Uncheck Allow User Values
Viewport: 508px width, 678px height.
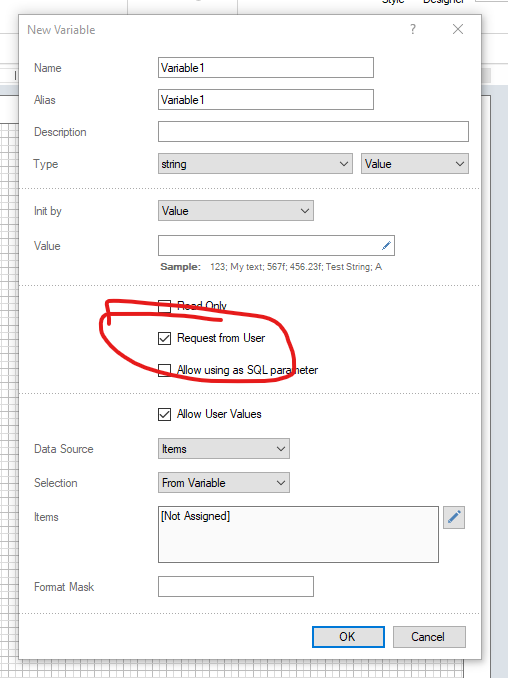(164, 414)
